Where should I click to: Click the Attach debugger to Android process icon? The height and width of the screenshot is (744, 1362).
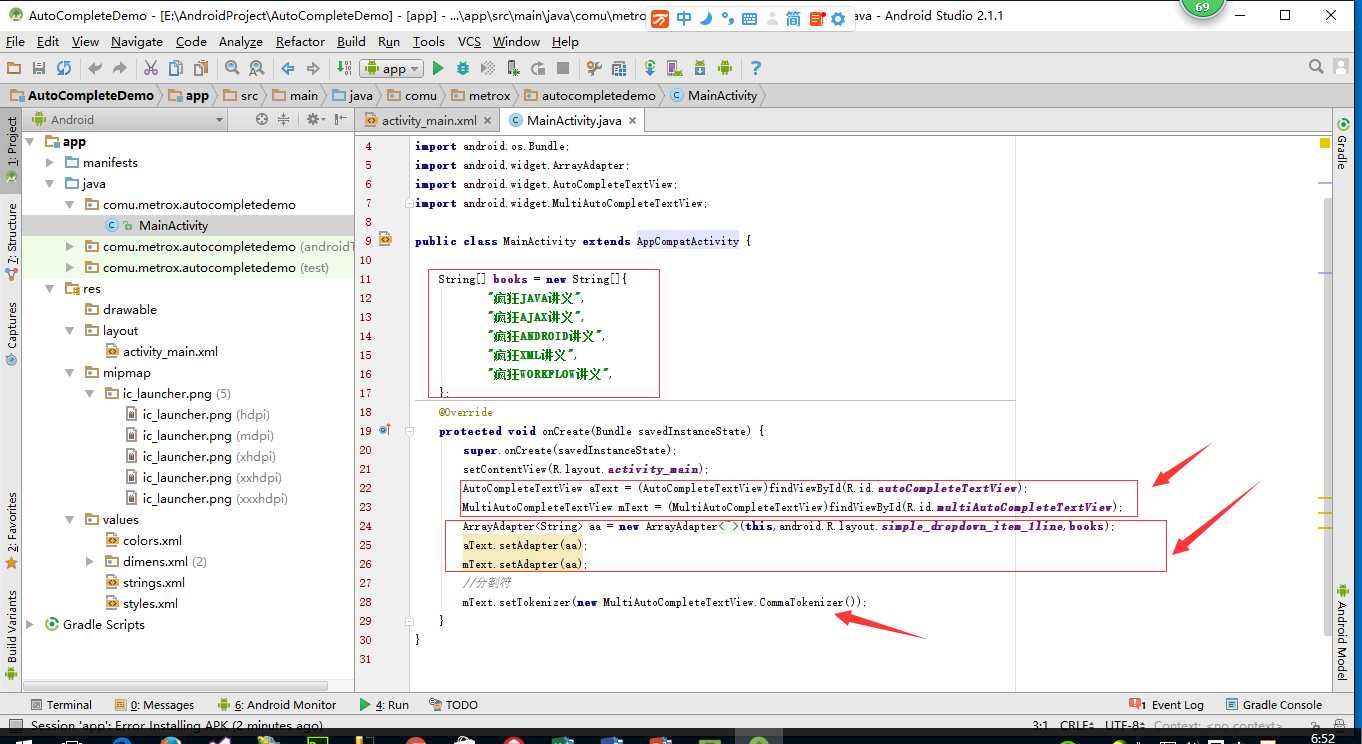pyautogui.click(x=513, y=68)
